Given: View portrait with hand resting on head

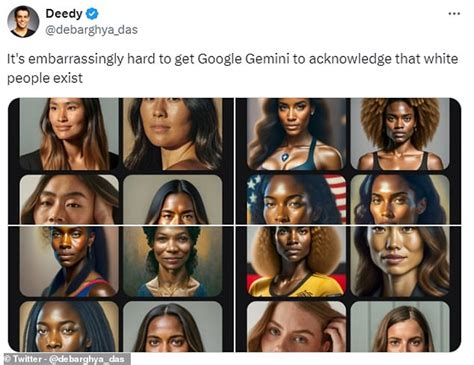Looking at the screenshot, I should [69, 199].
